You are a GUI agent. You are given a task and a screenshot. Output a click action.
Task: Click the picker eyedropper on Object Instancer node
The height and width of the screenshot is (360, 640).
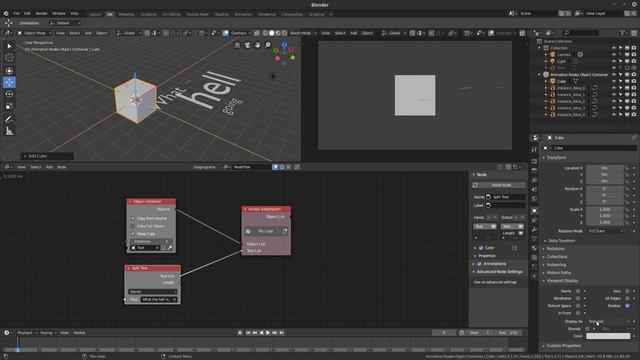click(170, 248)
